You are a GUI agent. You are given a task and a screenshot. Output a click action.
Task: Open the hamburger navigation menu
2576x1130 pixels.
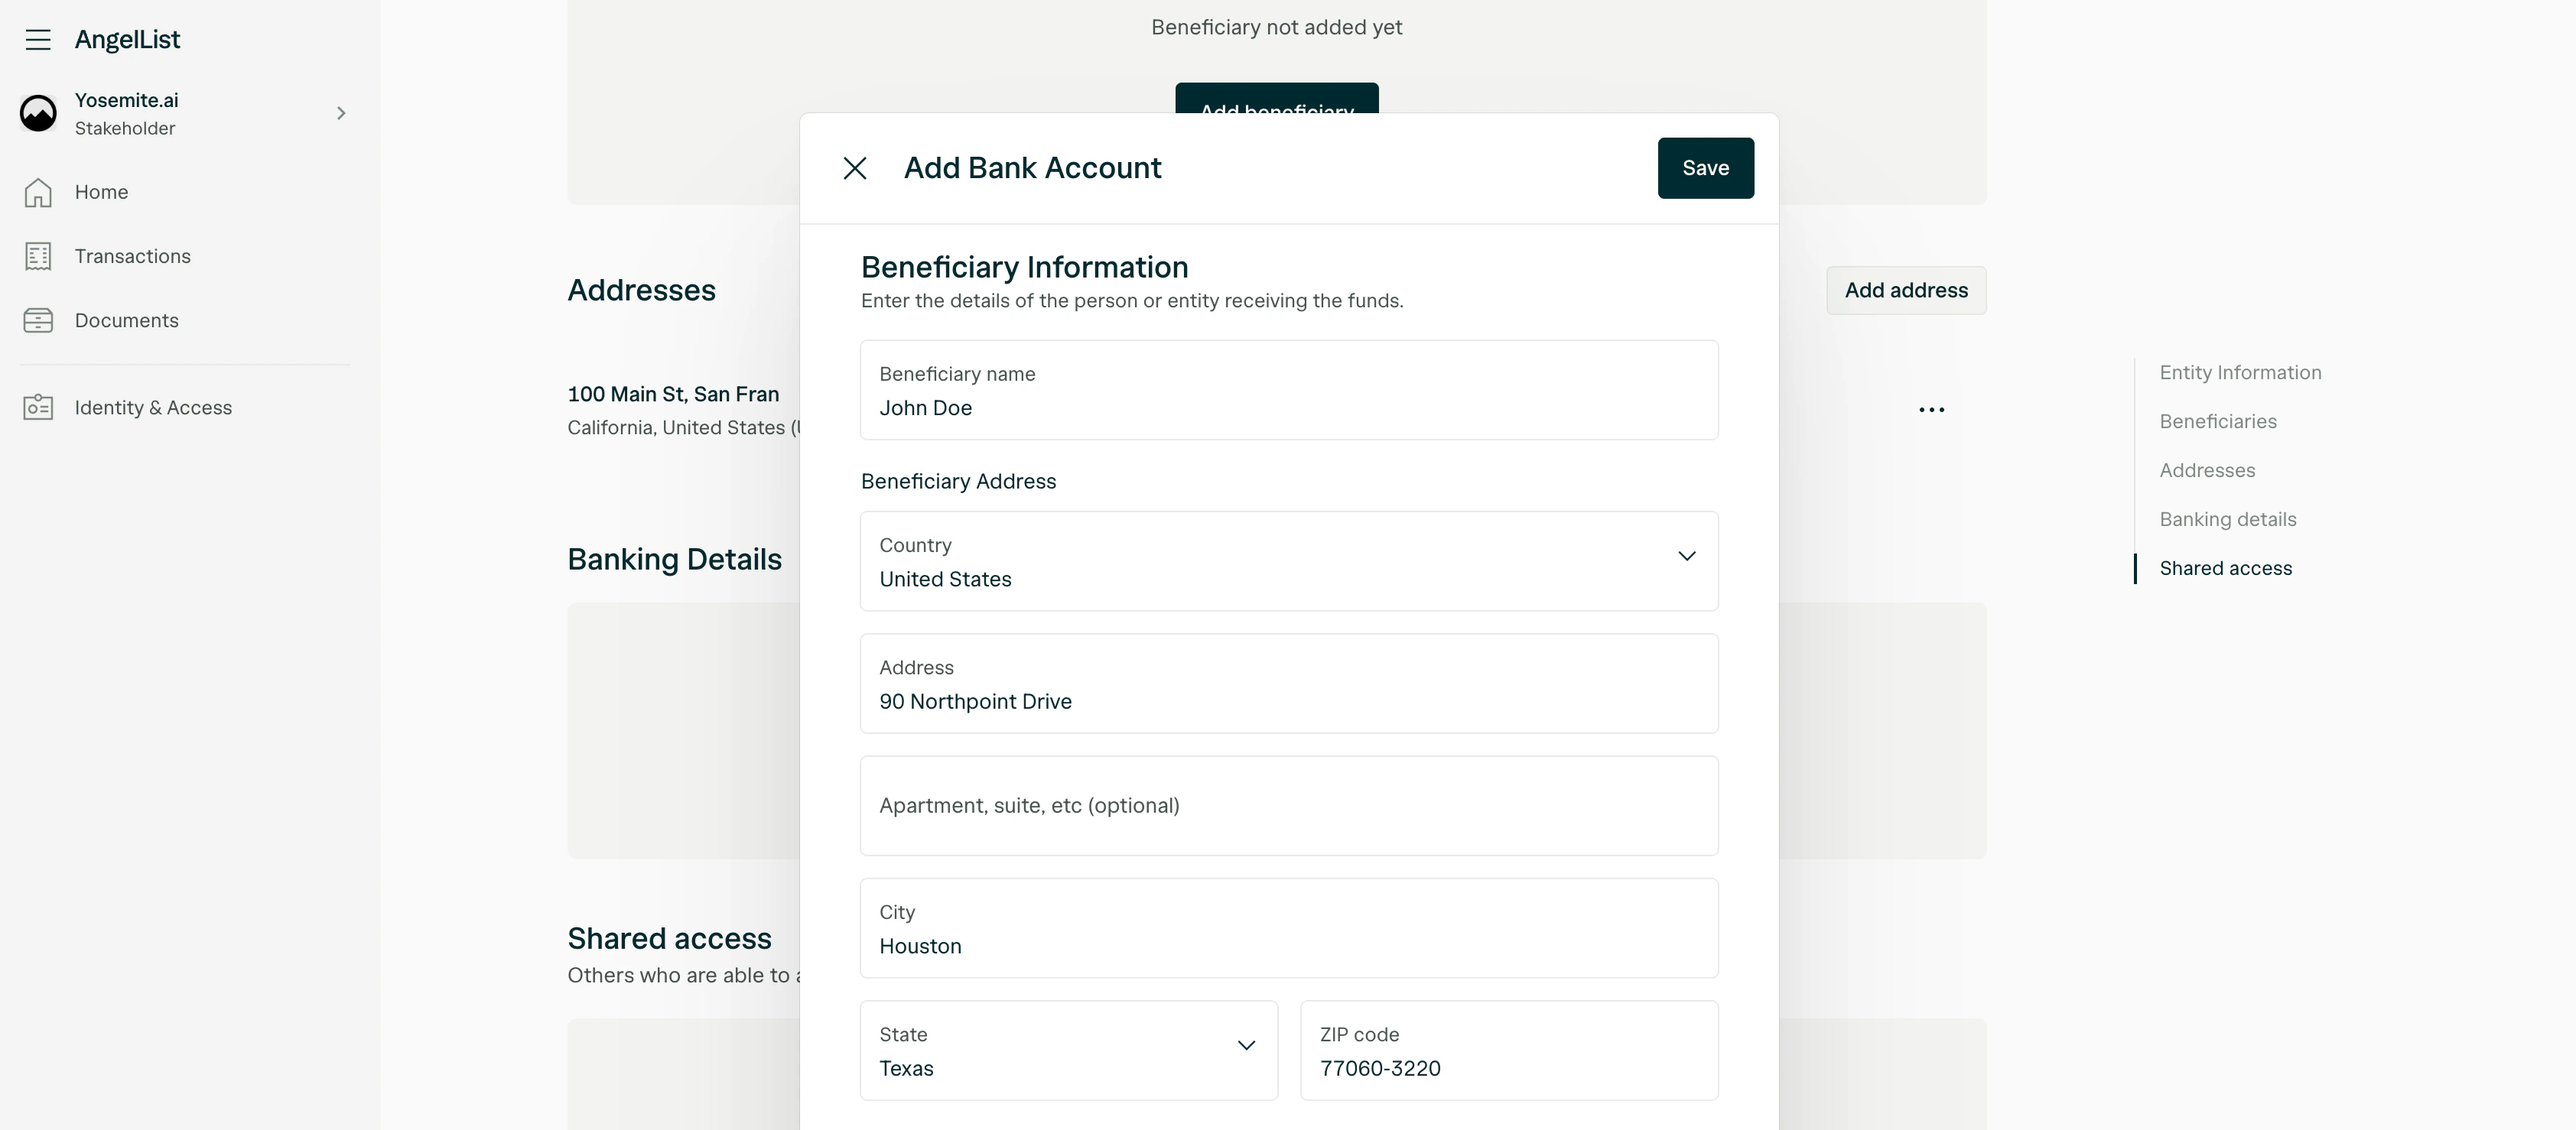click(x=37, y=40)
